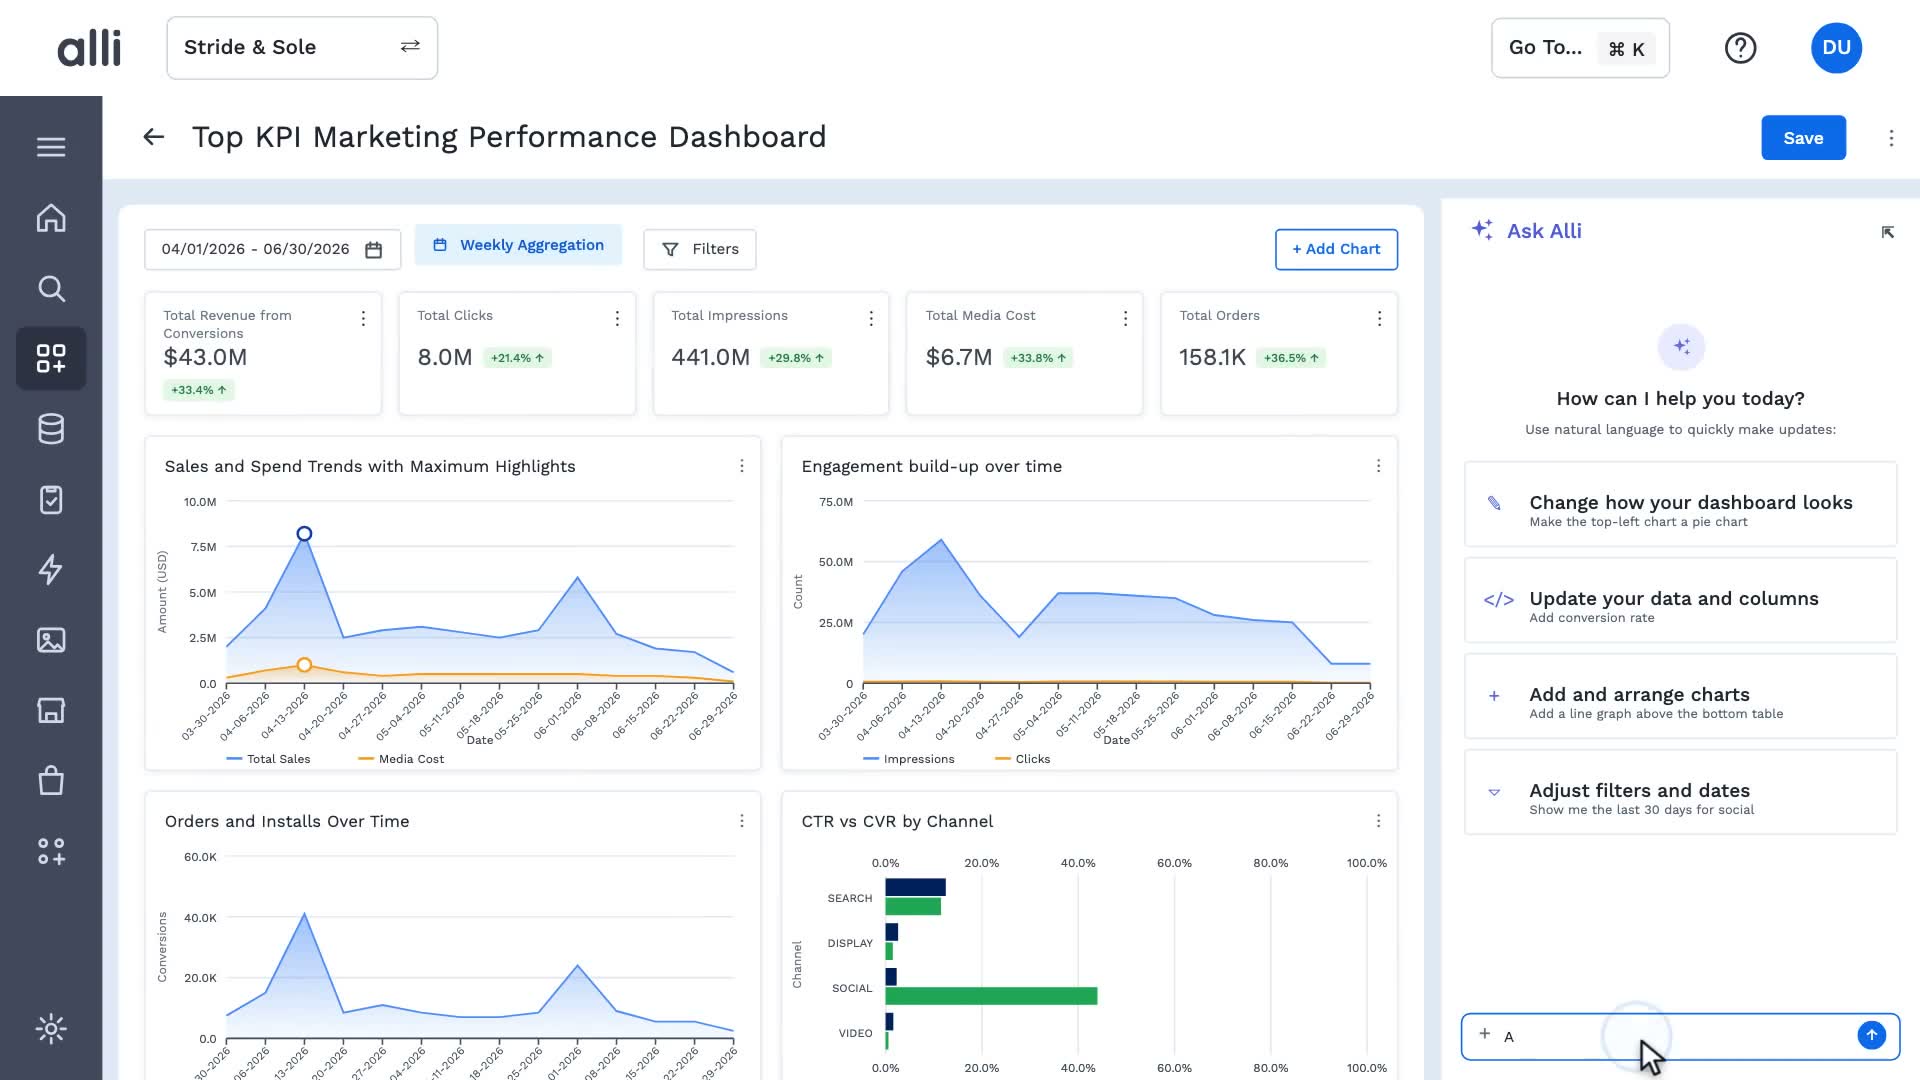Image resolution: width=1920 pixels, height=1080 pixels.
Task: Open options for Orders and Installs chart
Action: (741, 821)
